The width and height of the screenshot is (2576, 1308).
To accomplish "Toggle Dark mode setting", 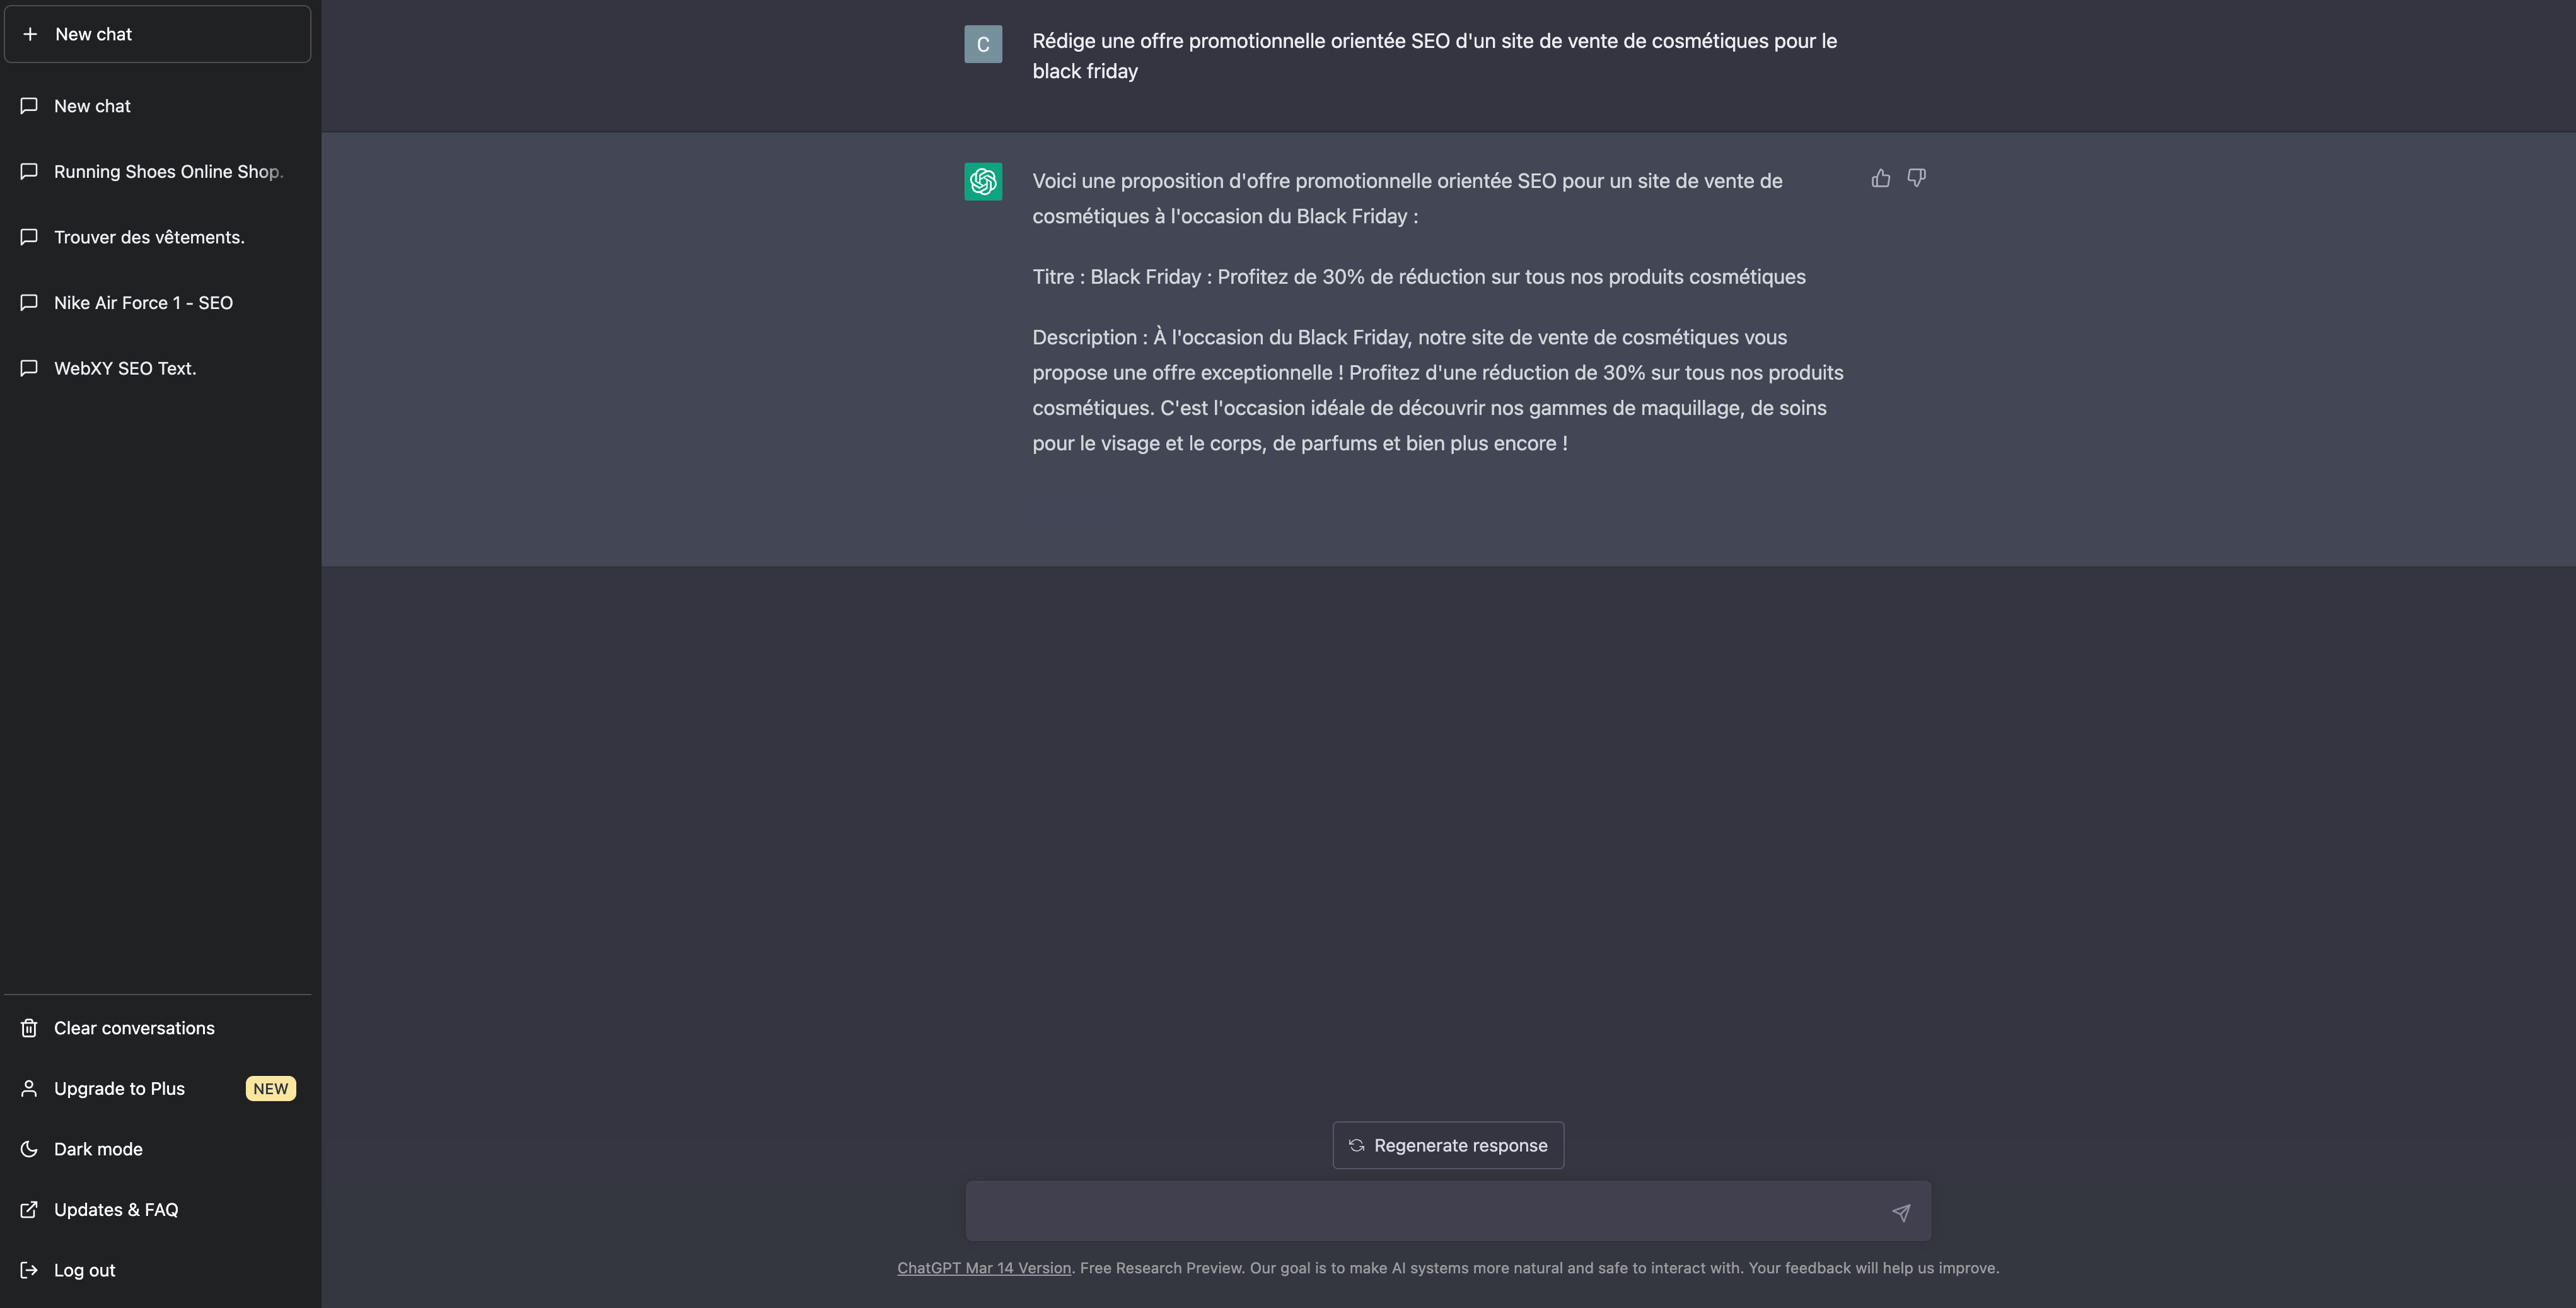I will coord(158,1149).
